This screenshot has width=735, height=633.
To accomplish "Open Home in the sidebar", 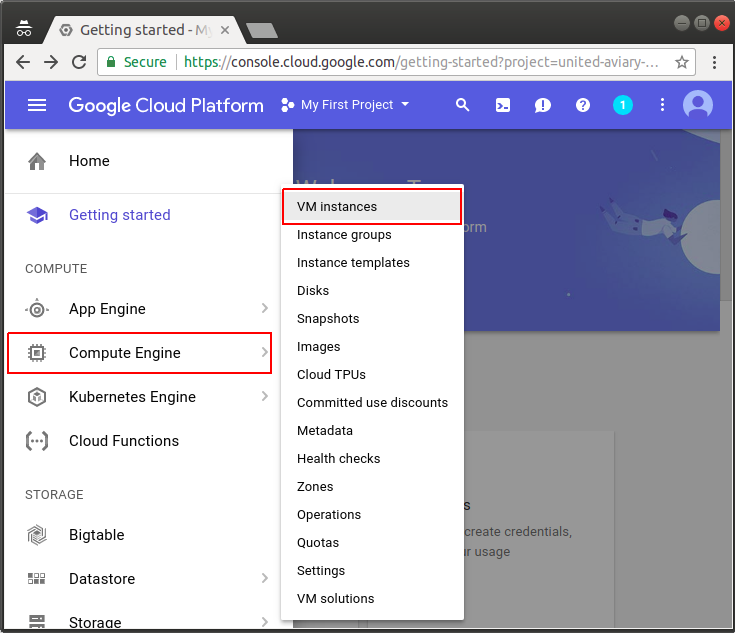I will pyautogui.click(x=89, y=161).
